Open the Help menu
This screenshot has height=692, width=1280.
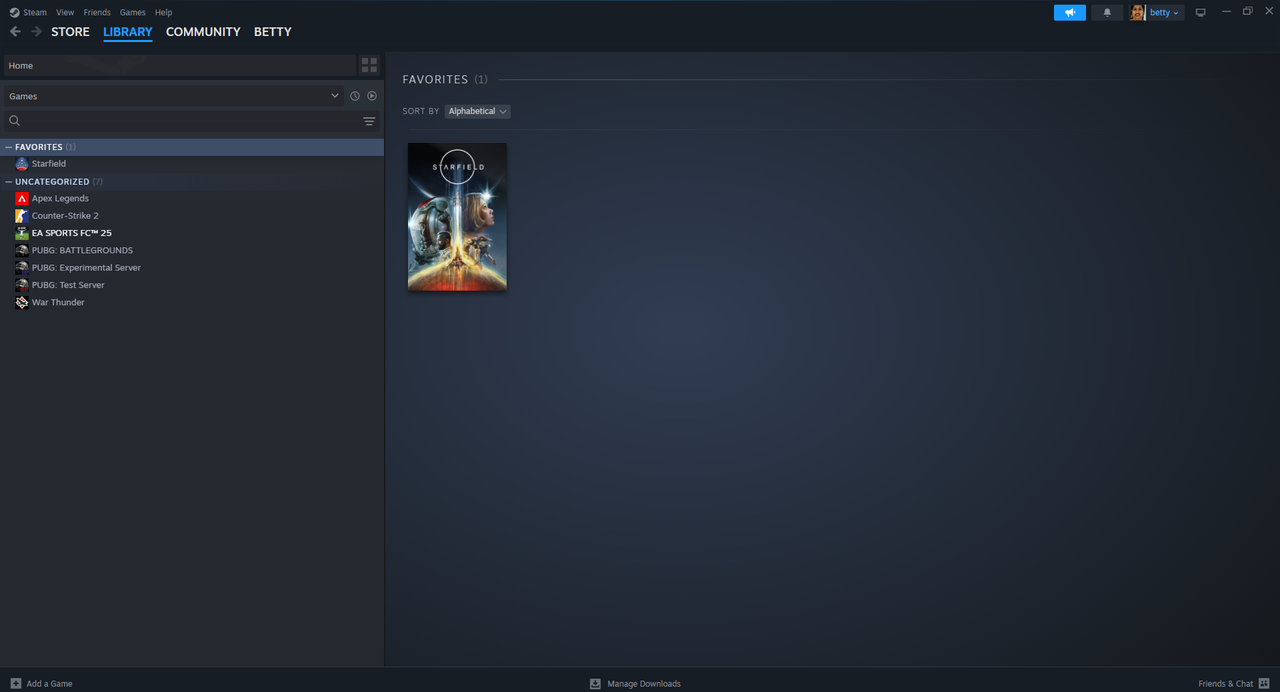[x=164, y=12]
